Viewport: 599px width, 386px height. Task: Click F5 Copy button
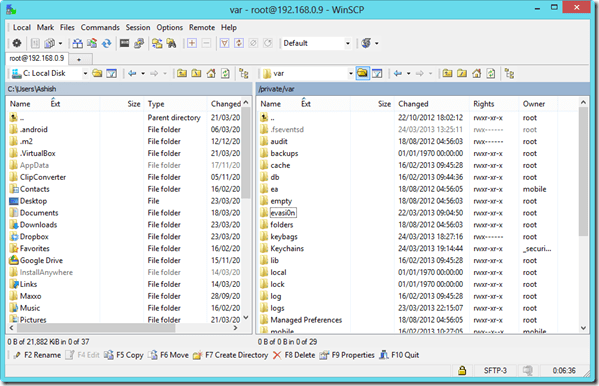[124, 355]
